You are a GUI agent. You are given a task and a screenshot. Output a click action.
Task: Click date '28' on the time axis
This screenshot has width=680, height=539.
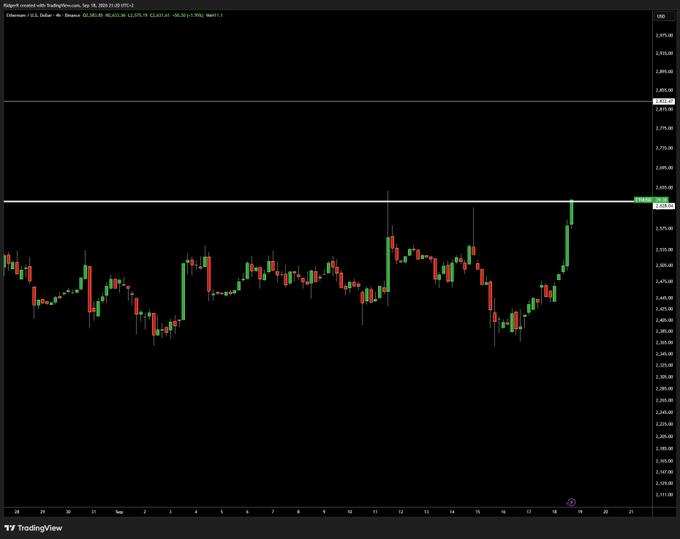click(17, 512)
